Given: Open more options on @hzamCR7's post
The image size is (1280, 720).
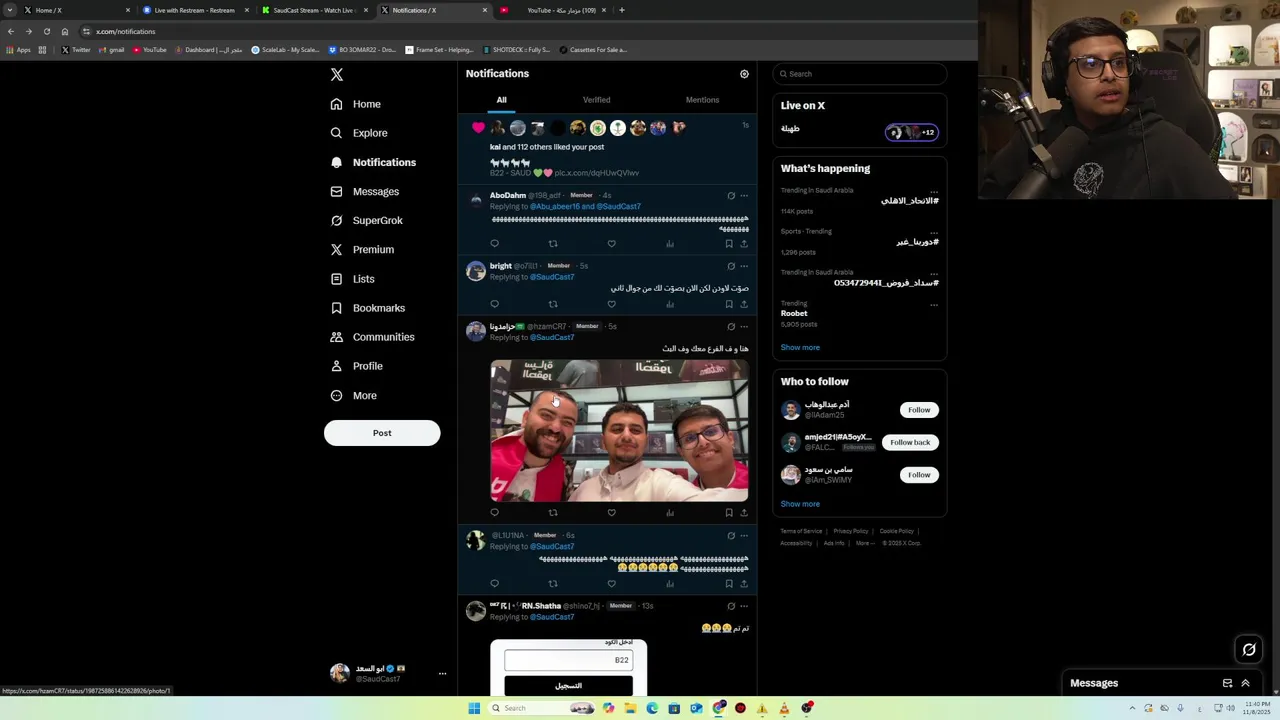Looking at the screenshot, I should [x=744, y=326].
